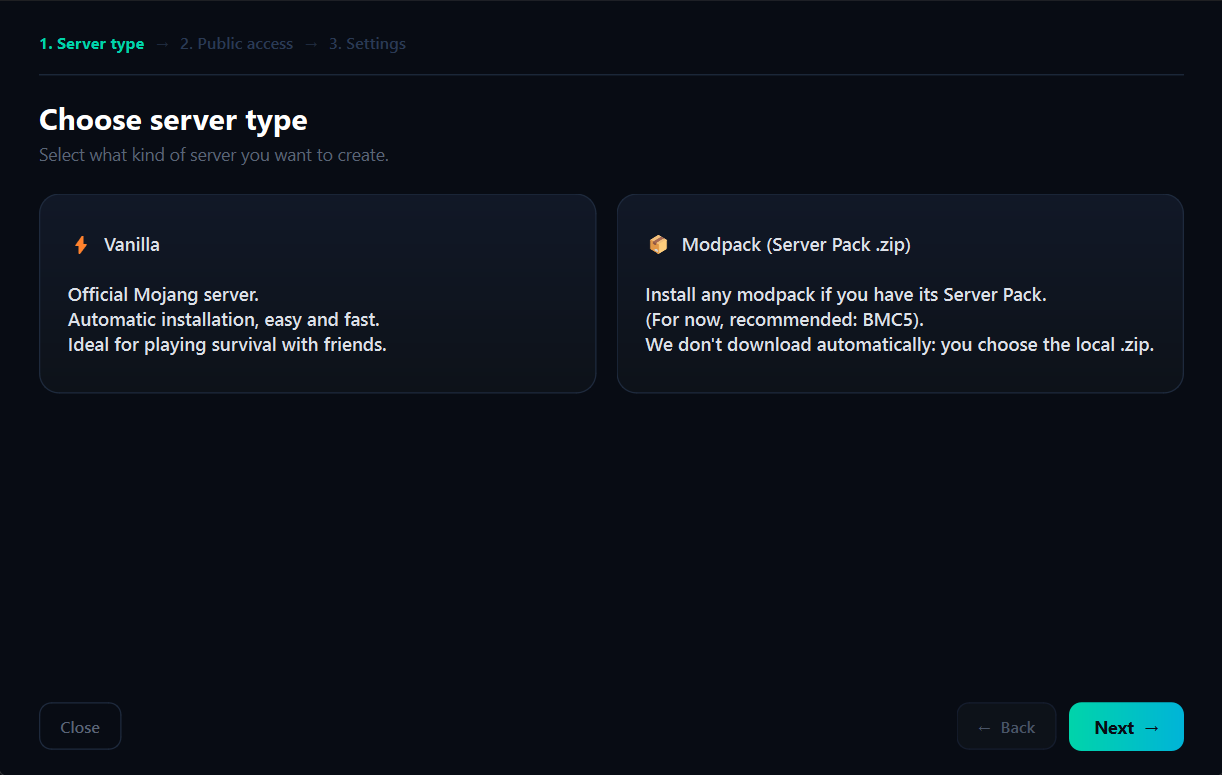Jump to the Public access step
This screenshot has height=775, width=1222.
[237, 44]
